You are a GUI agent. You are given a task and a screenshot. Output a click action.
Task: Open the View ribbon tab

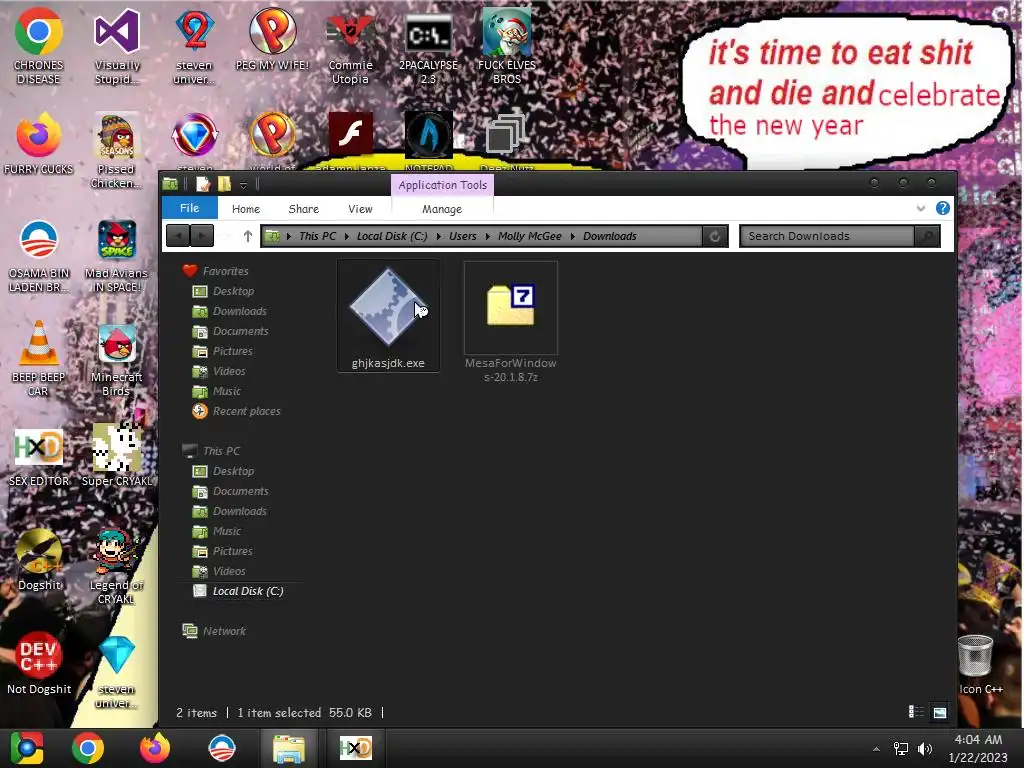[x=360, y=209]
